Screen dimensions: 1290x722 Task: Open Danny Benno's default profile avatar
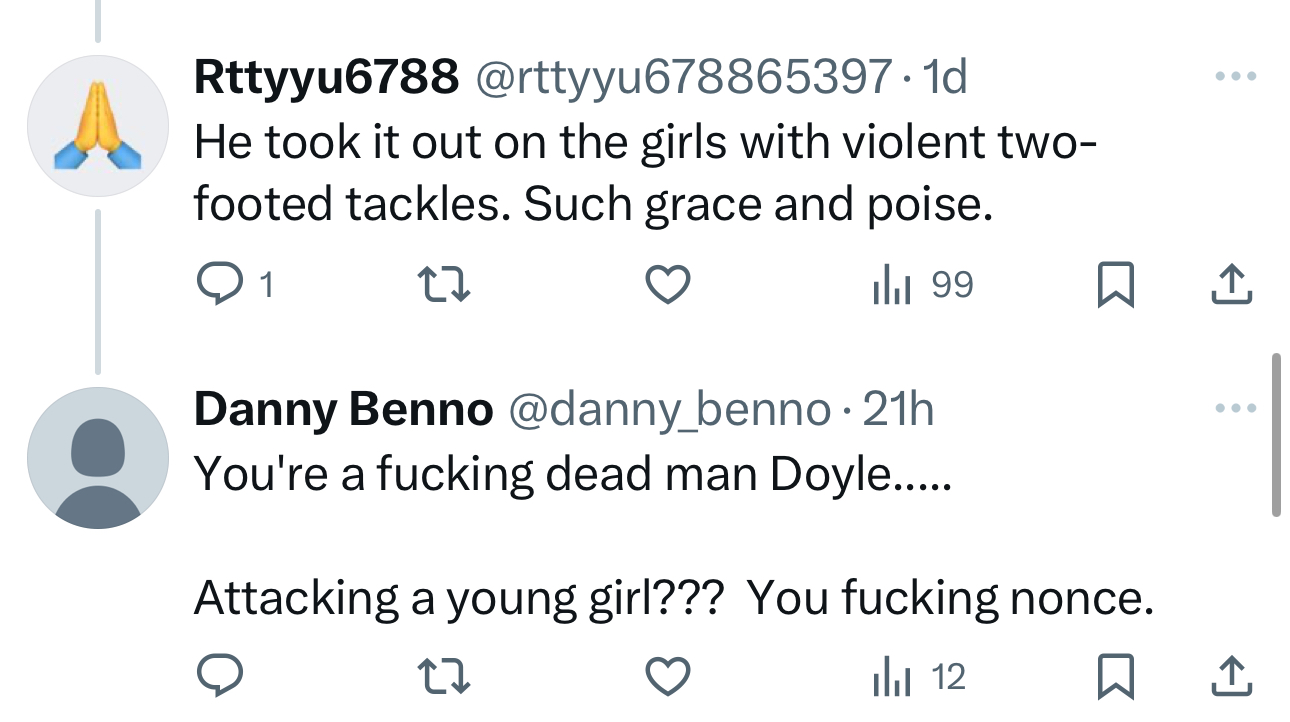click(97, 457)
